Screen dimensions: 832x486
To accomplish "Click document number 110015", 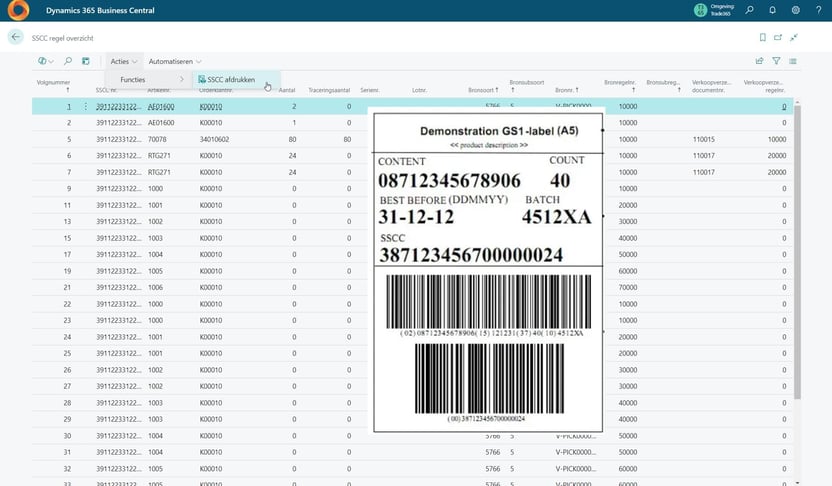I will pos(704,140).
